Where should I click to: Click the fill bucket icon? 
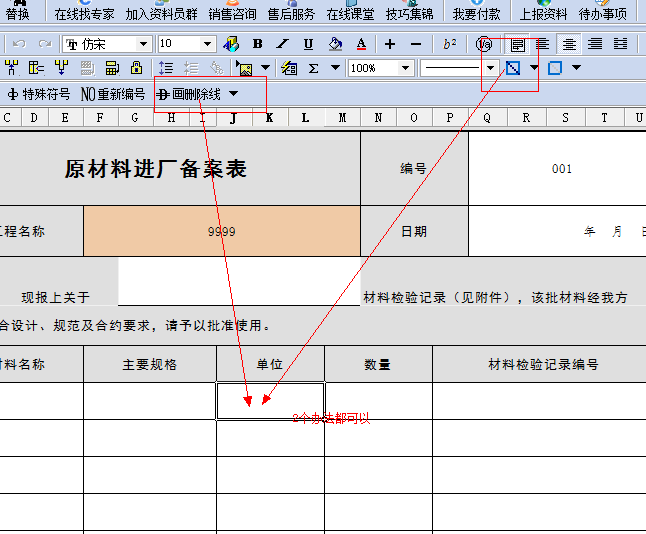[335, 44]
